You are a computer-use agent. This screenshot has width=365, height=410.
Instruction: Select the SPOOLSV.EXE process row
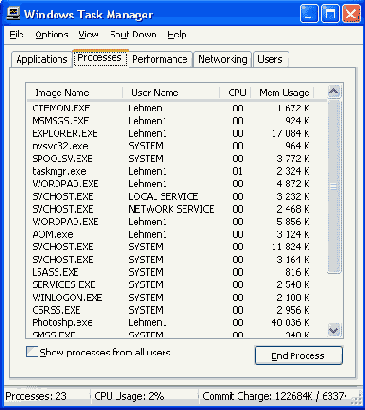point(177,158)
